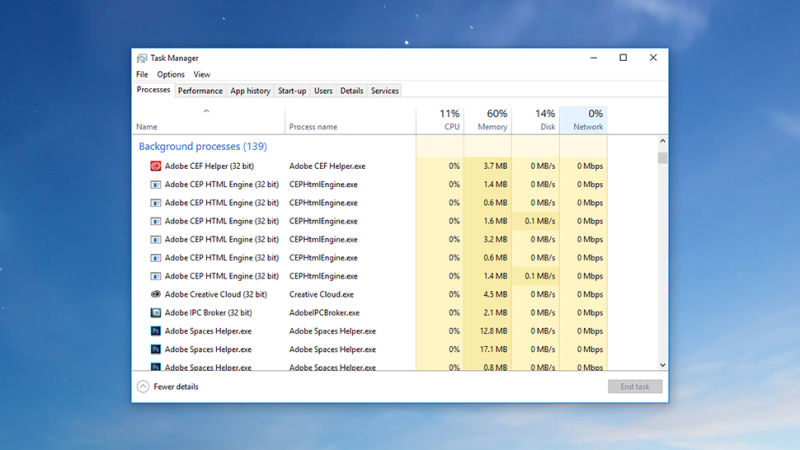Sort by the Process name column header

pyautogui.click(x=350, y=120)
